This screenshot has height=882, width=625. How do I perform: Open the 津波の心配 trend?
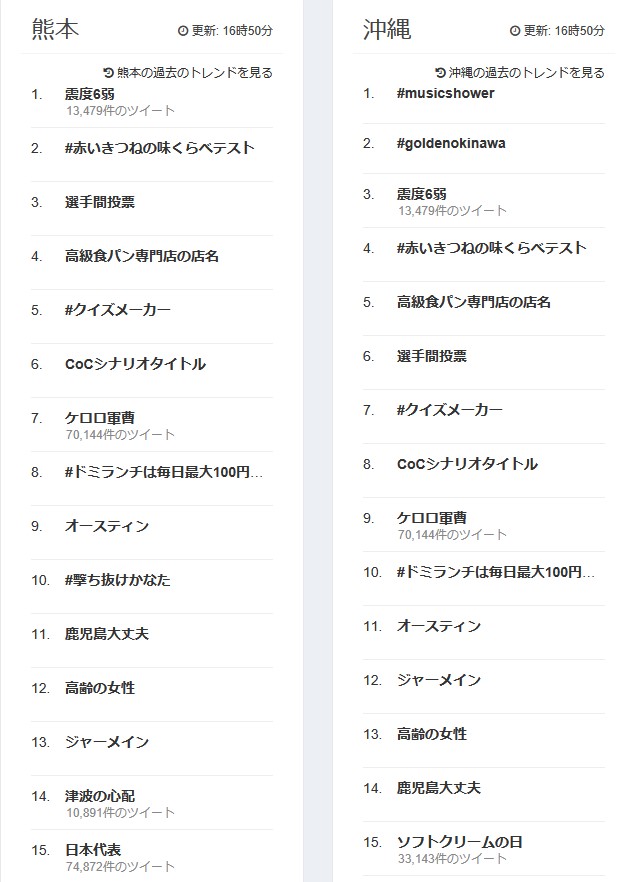(100, 796)
